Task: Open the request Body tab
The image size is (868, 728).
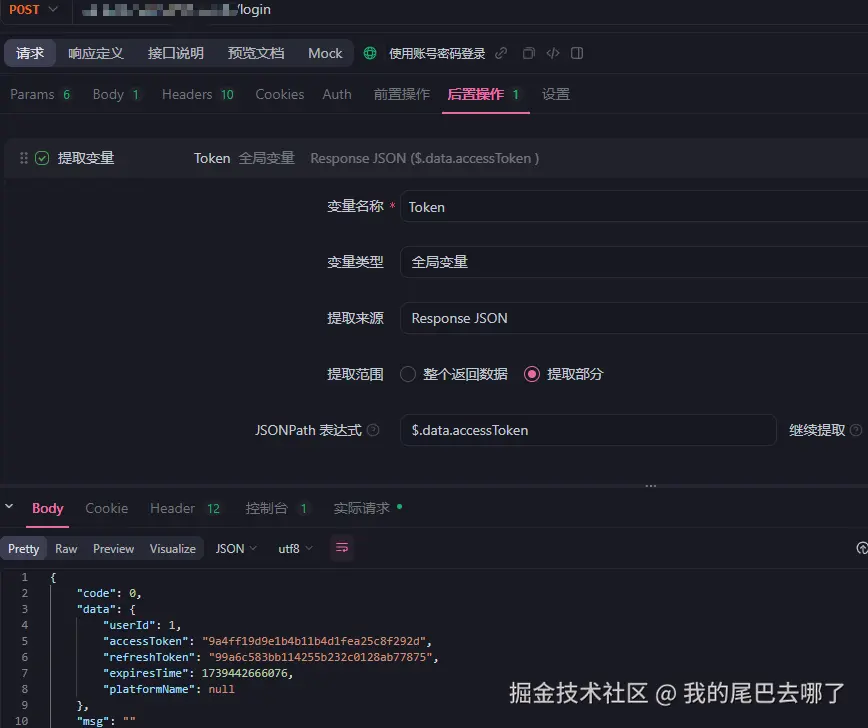Action: [116, 94]
